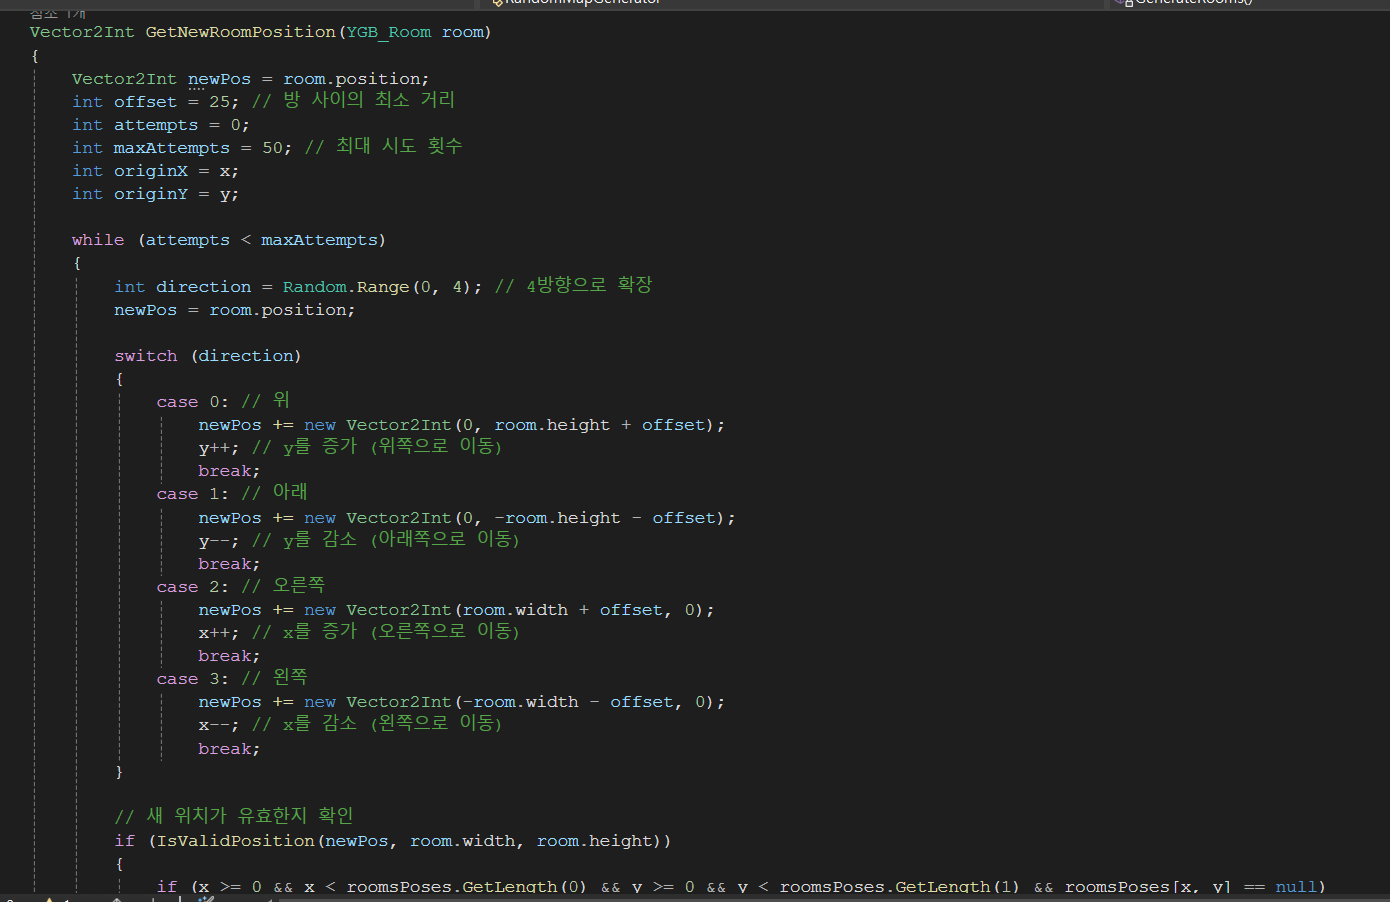Click the switch keyword
1390x902 pixels.
[x=146, y=356]
